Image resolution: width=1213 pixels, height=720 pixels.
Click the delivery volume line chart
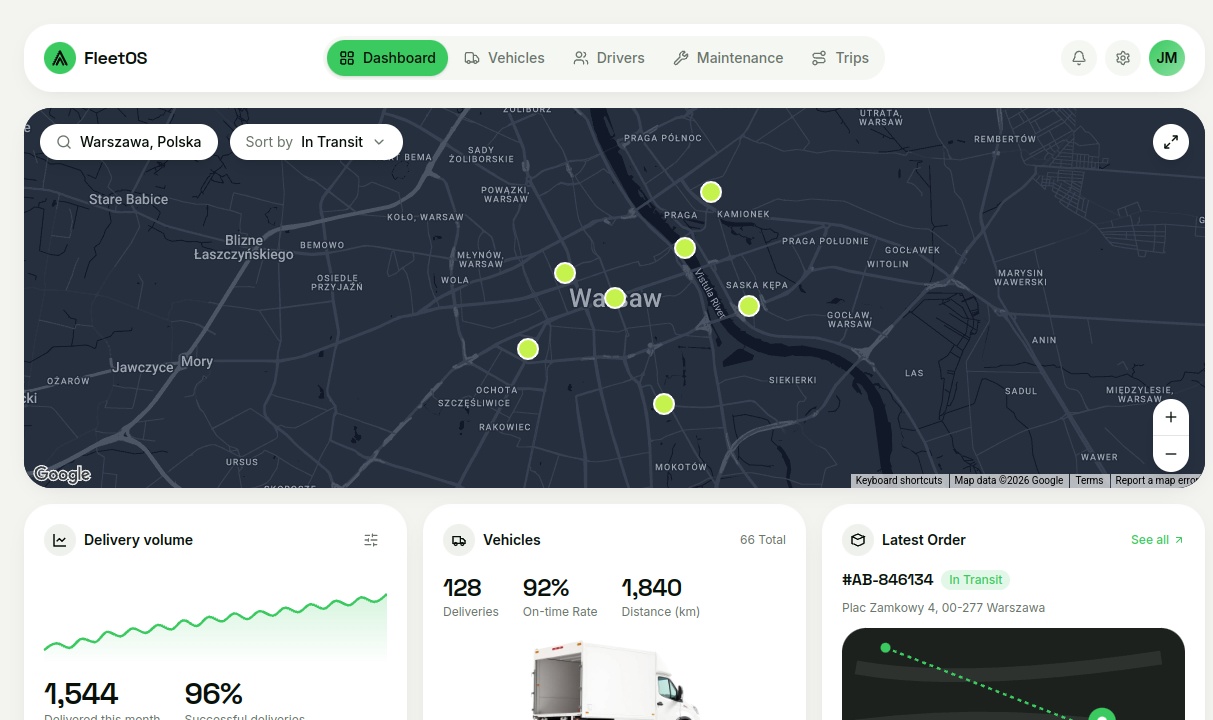click(x=215, y=625)
